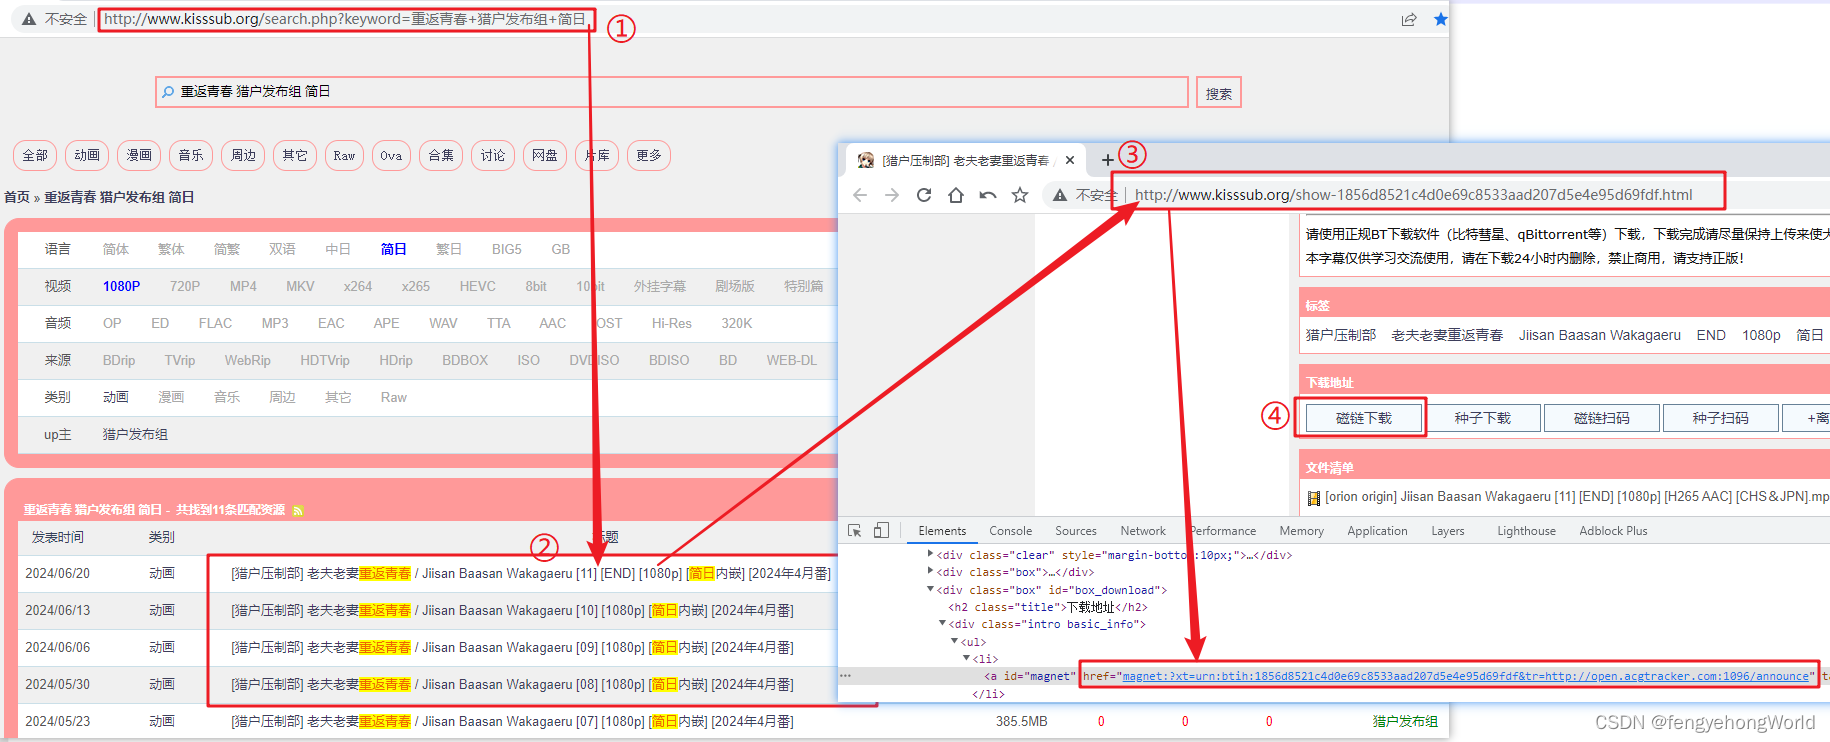Viewport: 1830px width, 742px height.
Task: Click the kisssub search keyword input field
Action: pyautogui.click(x=671, y=92)
